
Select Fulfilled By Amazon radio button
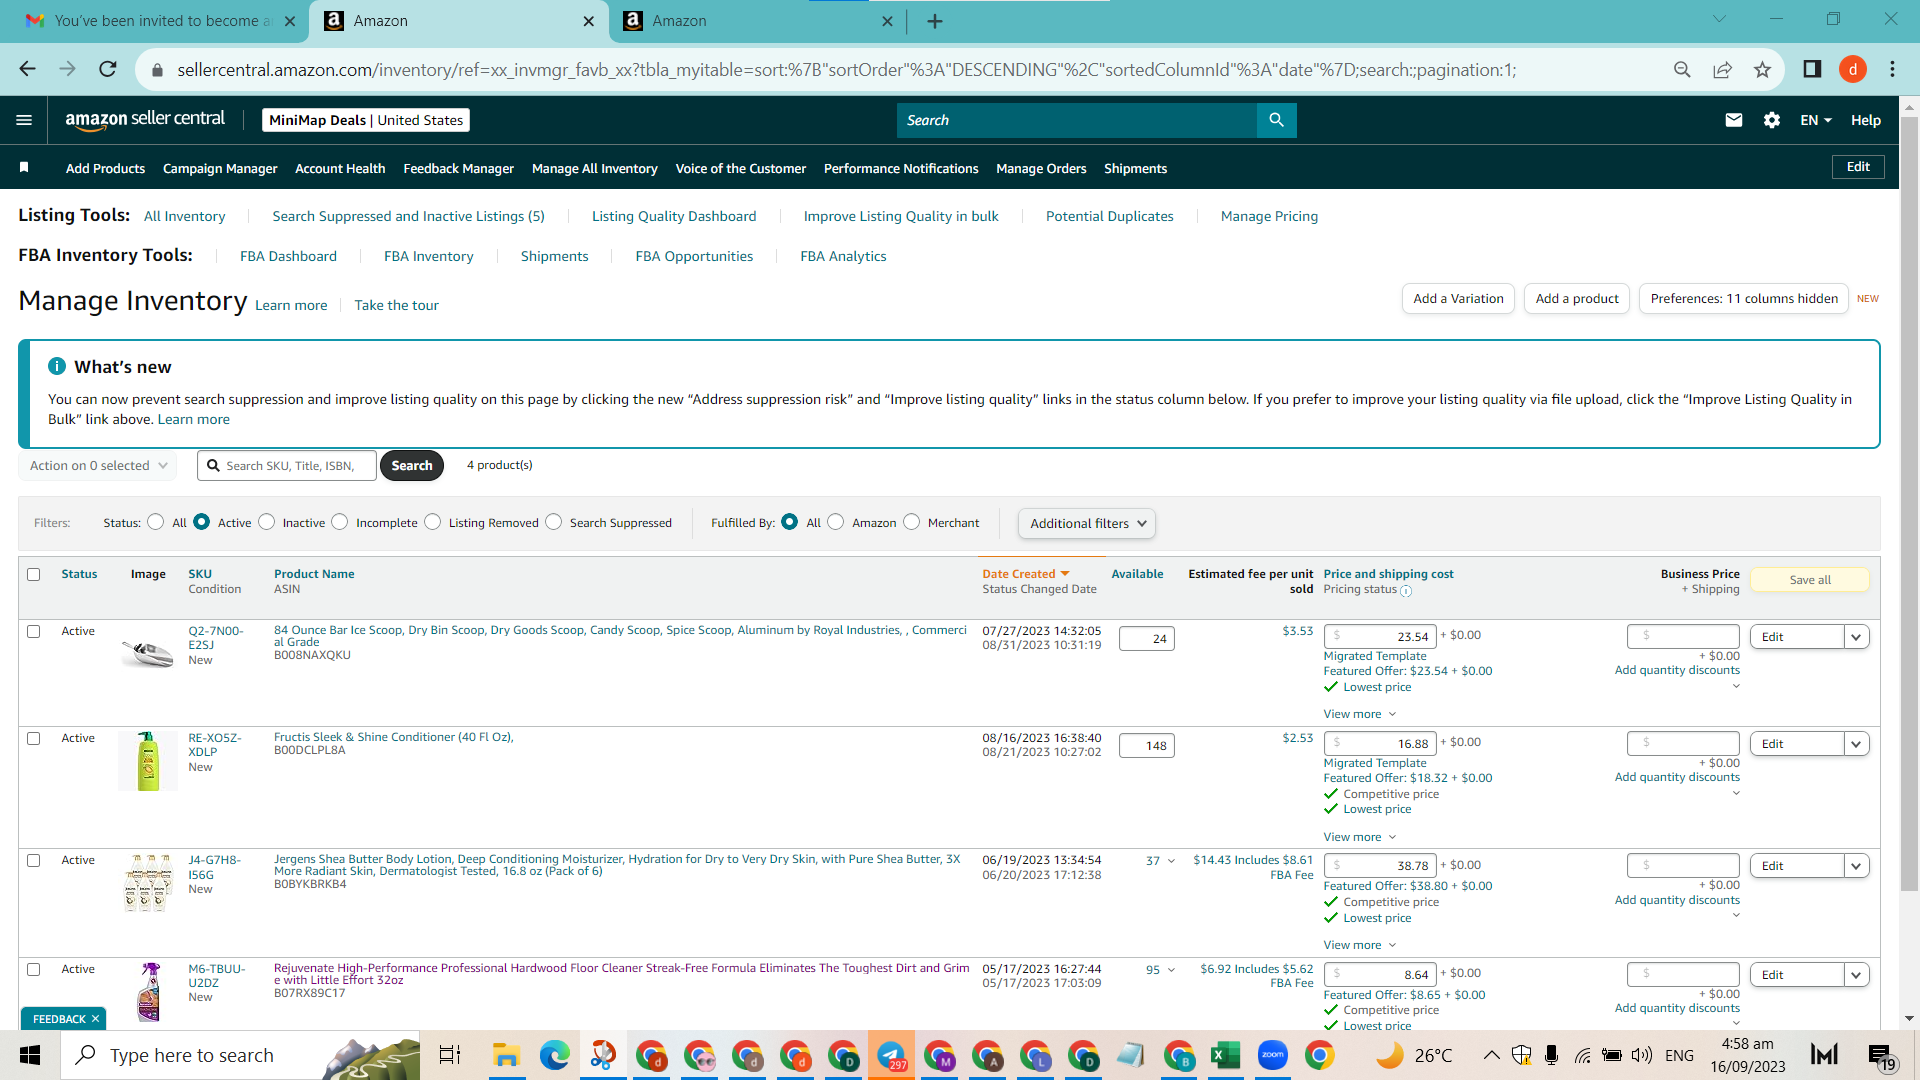(836, 522)
